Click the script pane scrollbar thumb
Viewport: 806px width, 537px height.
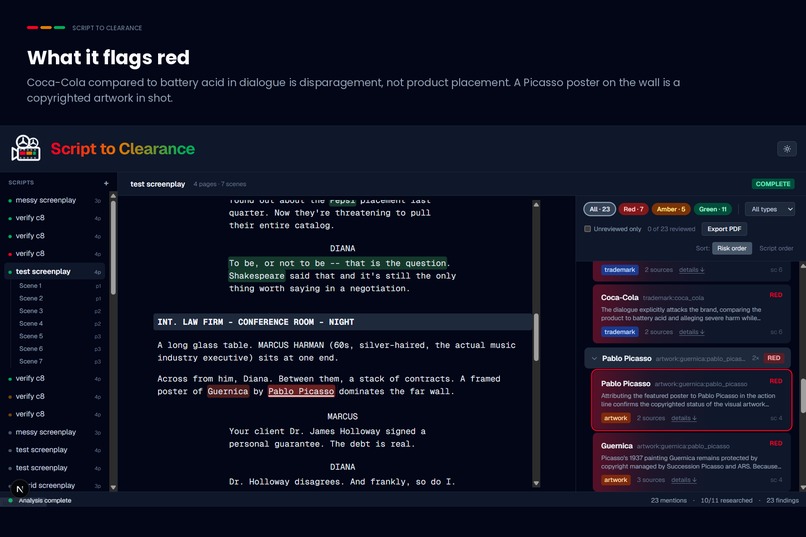tap(536, 337)
